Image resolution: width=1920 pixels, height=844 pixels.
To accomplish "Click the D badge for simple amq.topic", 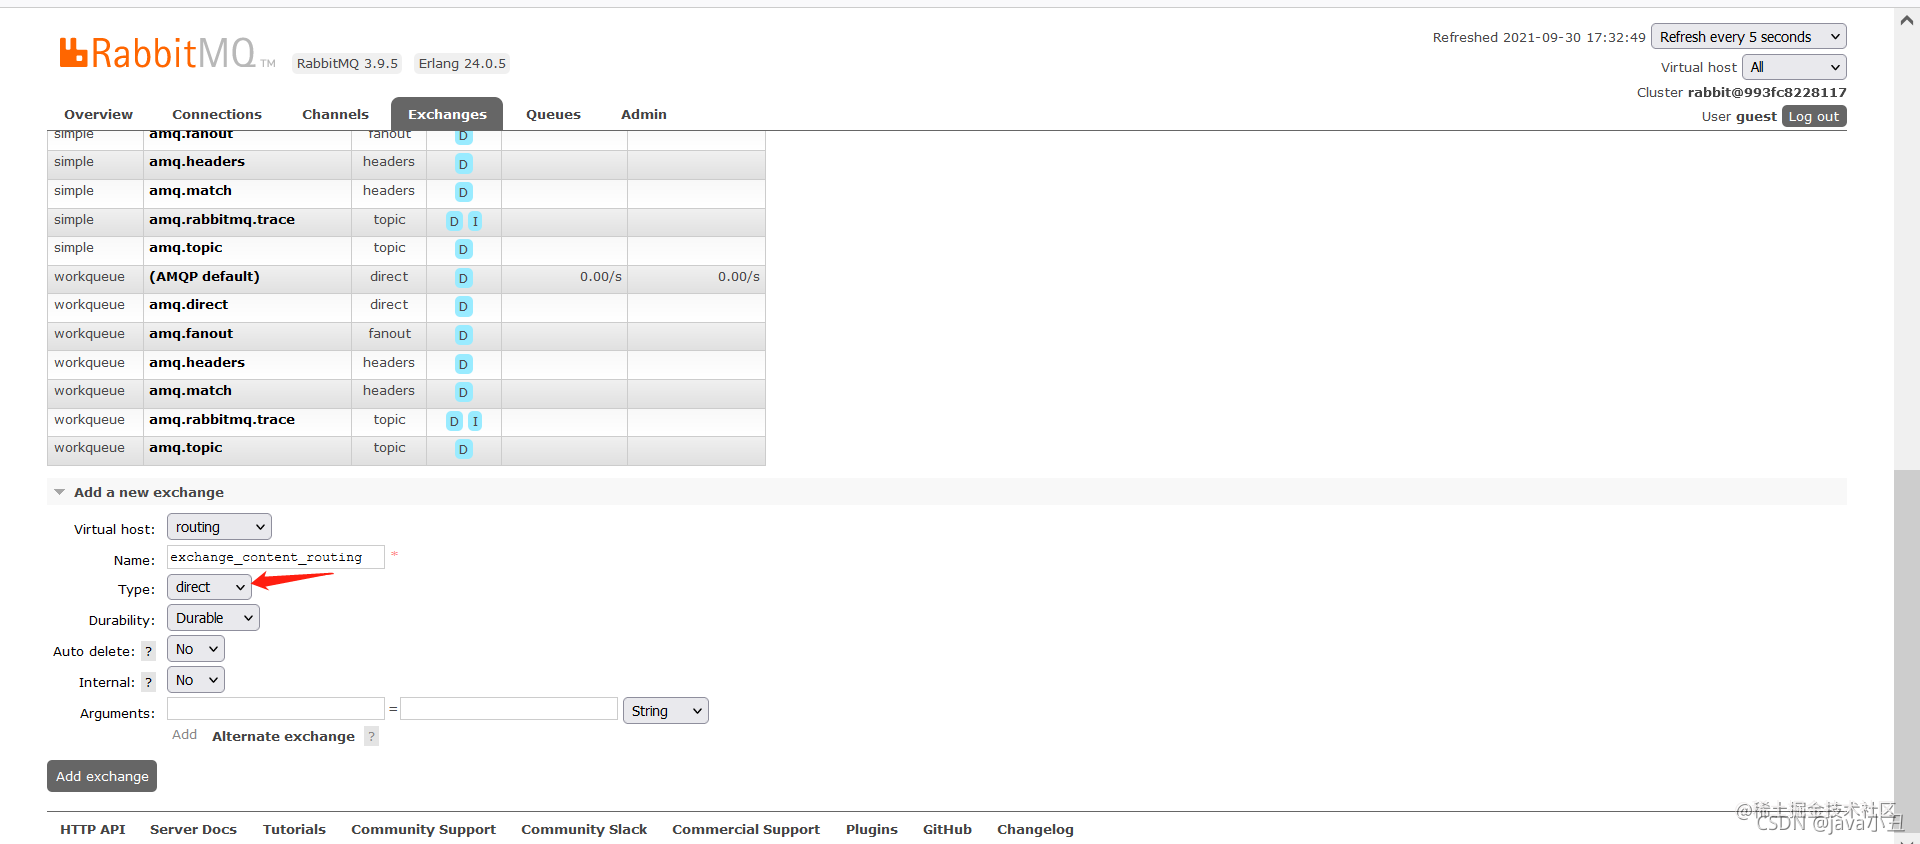I will coord(463,249).
